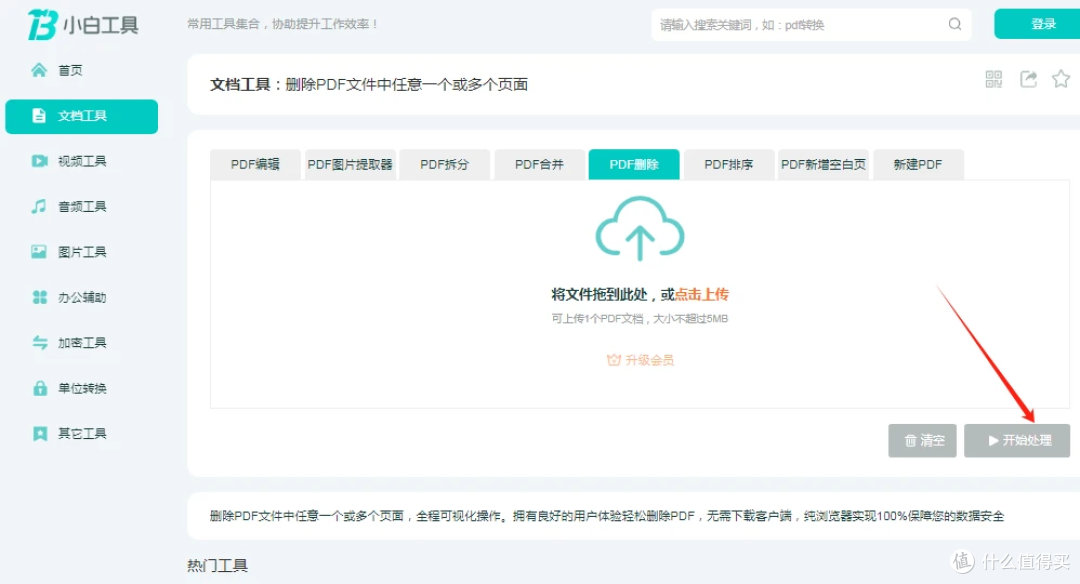Open 图片工具 in the sidebar
Screen dimensions: 1080x584
coord(69,252)
